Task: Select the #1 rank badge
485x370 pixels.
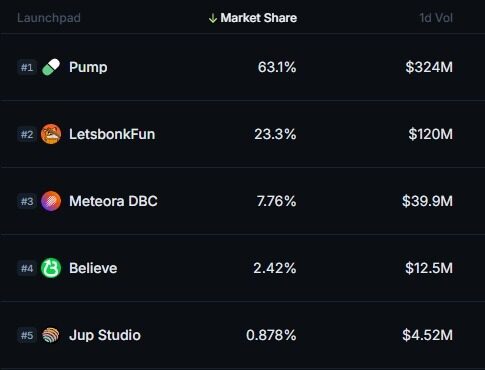Action: [27, 67]
